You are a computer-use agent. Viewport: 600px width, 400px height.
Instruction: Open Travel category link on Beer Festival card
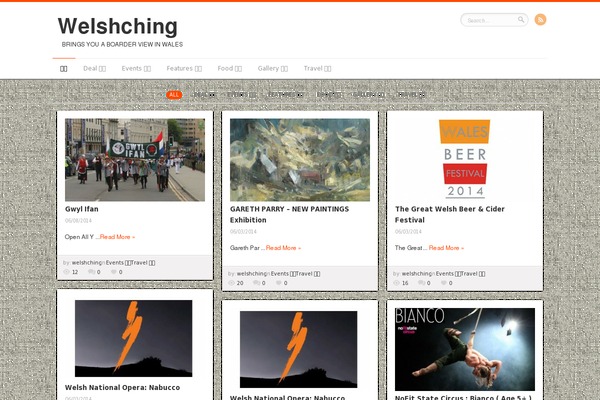tap(473, 274)
